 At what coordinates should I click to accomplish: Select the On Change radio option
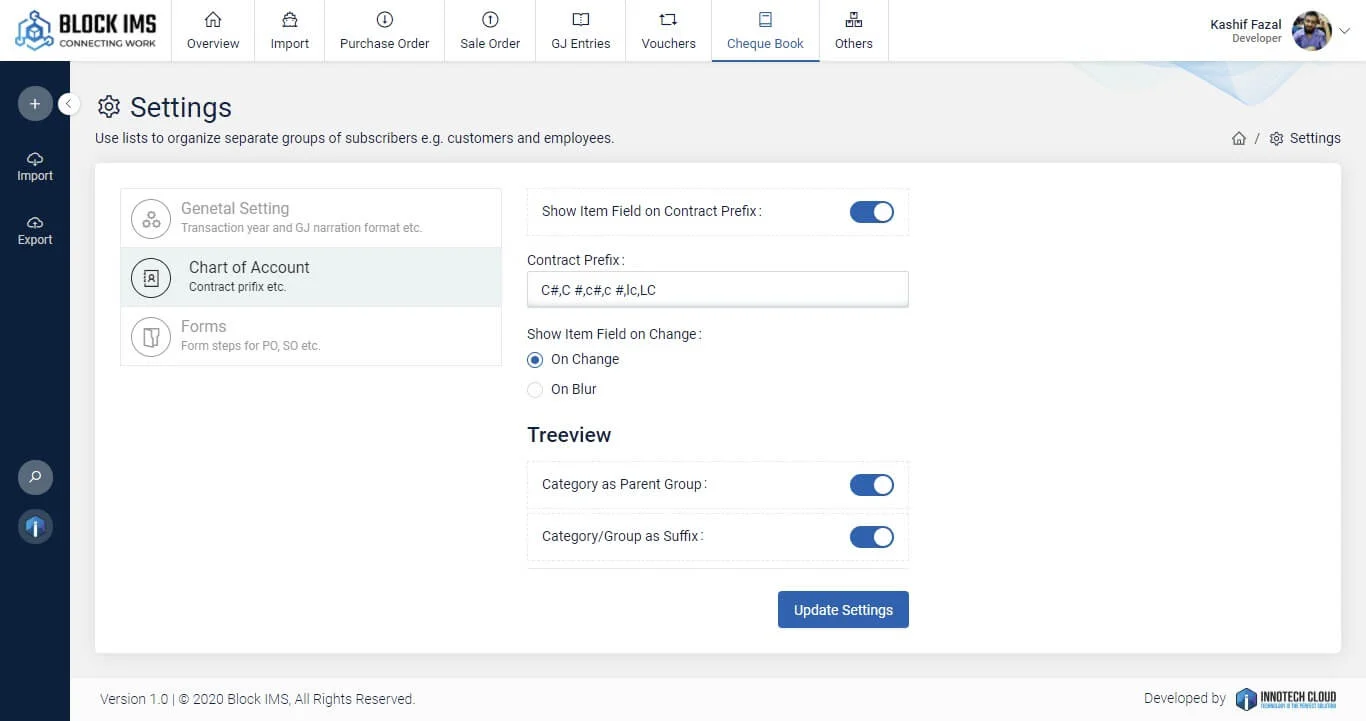536,360
